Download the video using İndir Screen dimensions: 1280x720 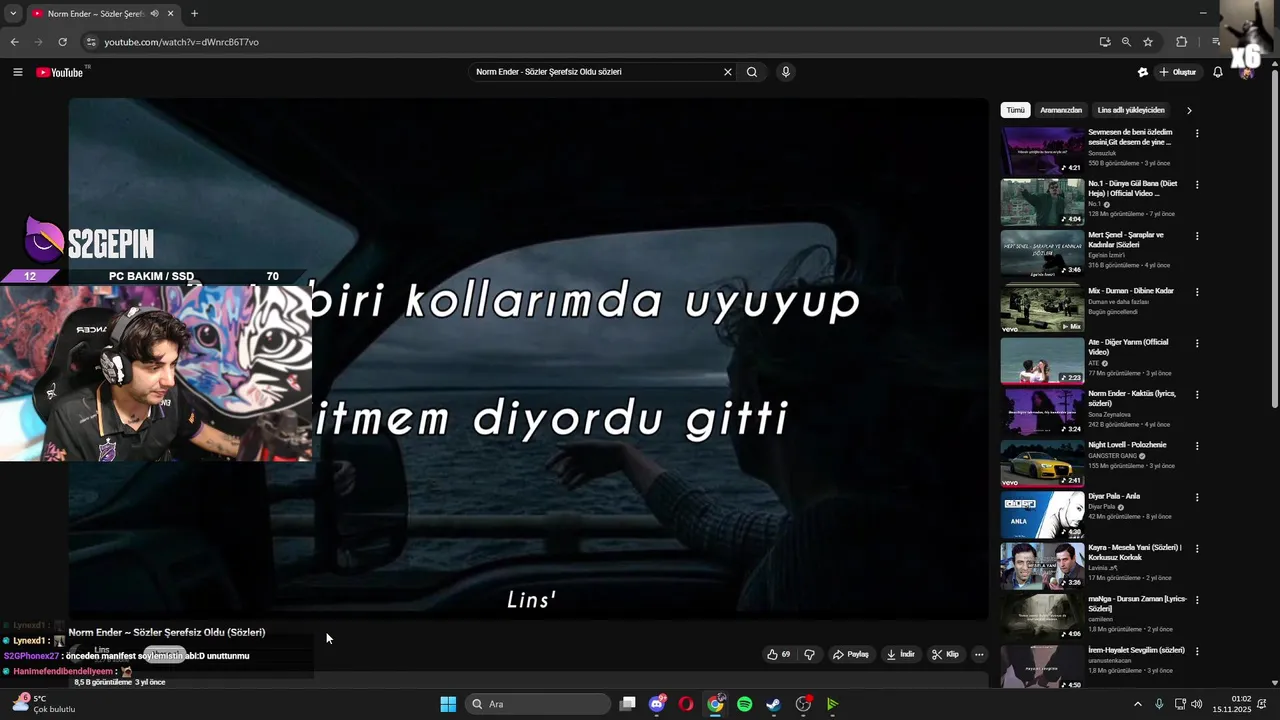(x=901, y=654)
